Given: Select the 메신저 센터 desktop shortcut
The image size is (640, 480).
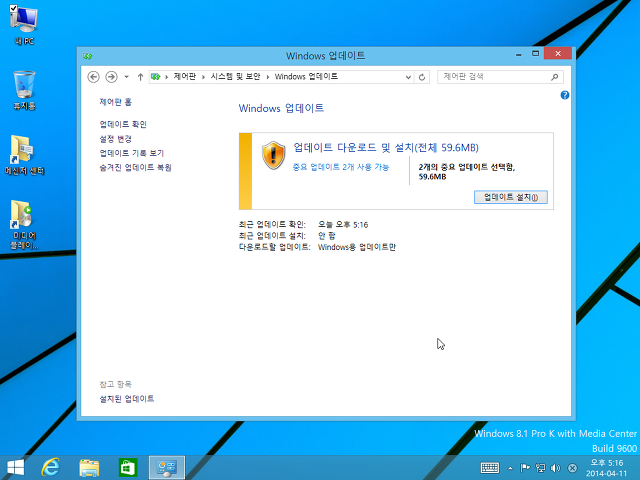Looking at the screenshot, I should click(x=24, y=155).
